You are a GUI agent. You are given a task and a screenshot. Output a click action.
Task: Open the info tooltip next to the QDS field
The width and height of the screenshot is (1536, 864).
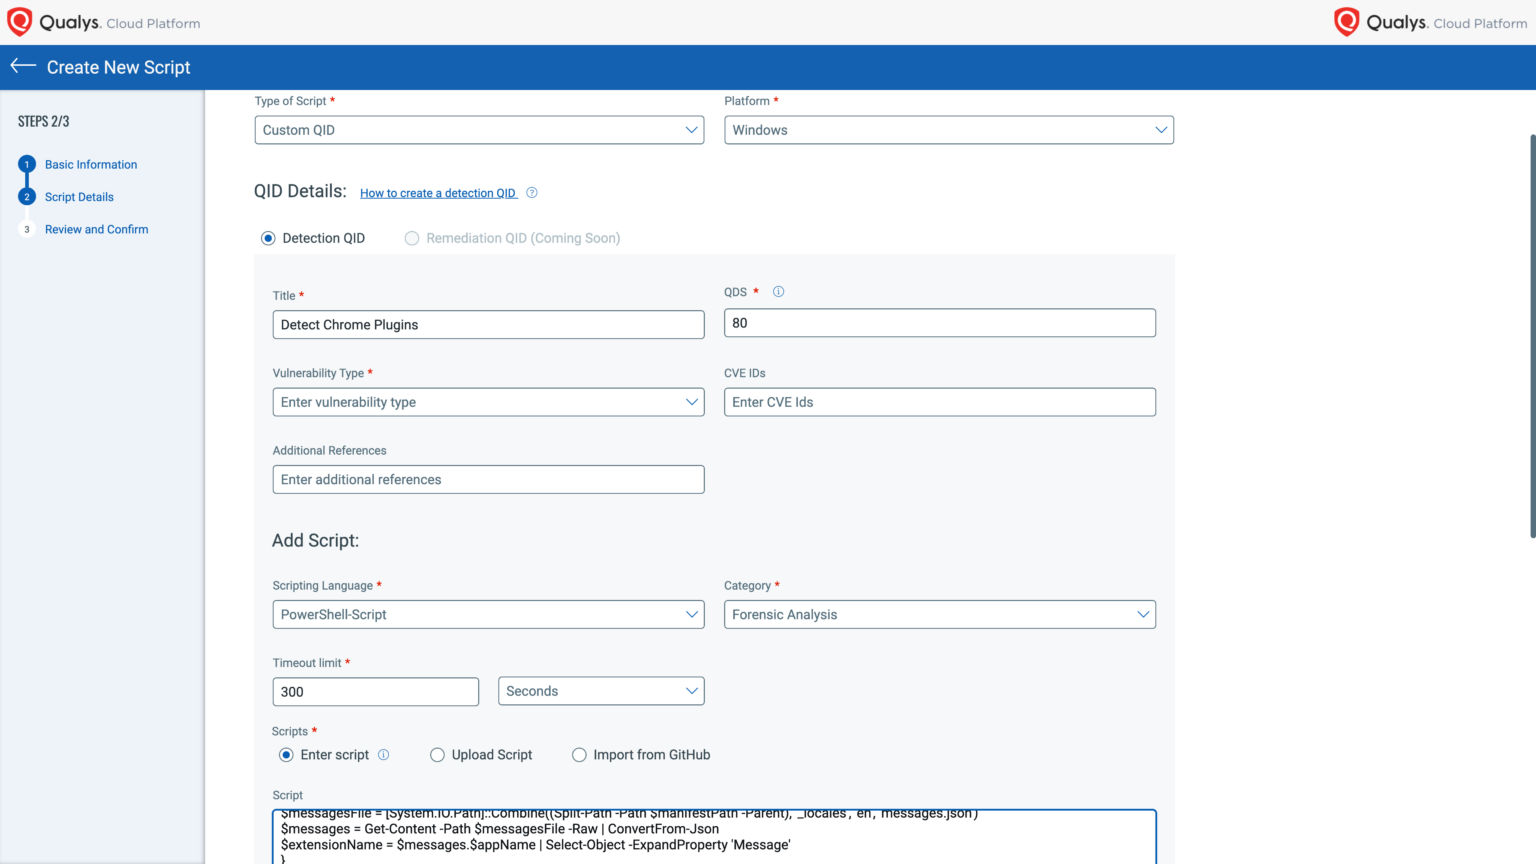(x=778, y=291)
